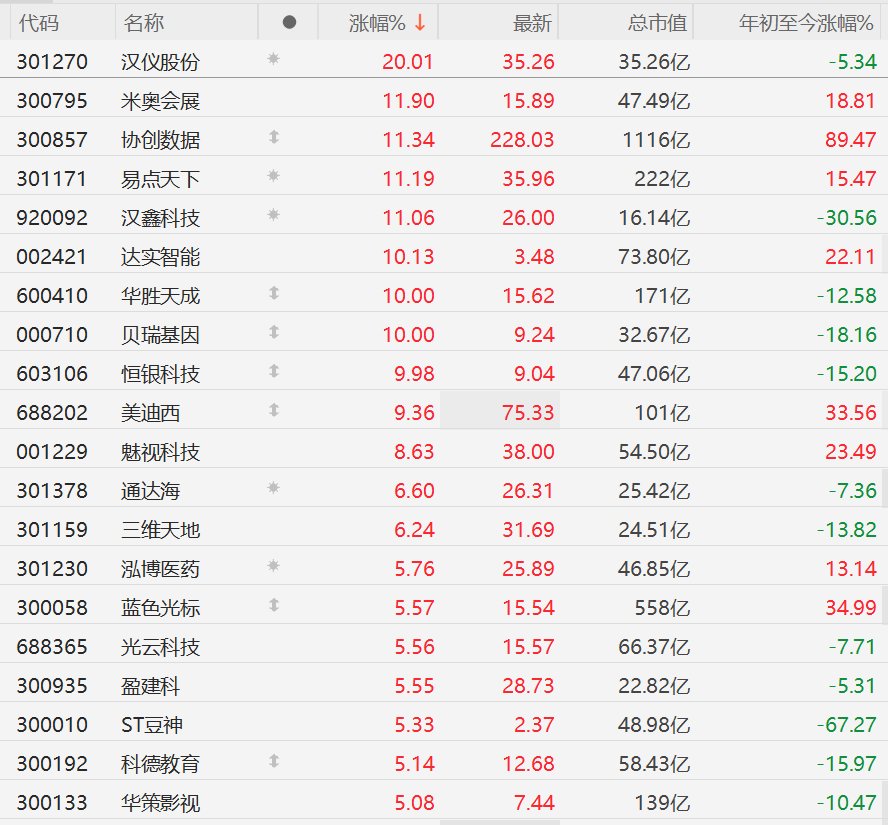Select stock name ST豆神
This screenshot has height=825, width=888.
click(152, 725)
